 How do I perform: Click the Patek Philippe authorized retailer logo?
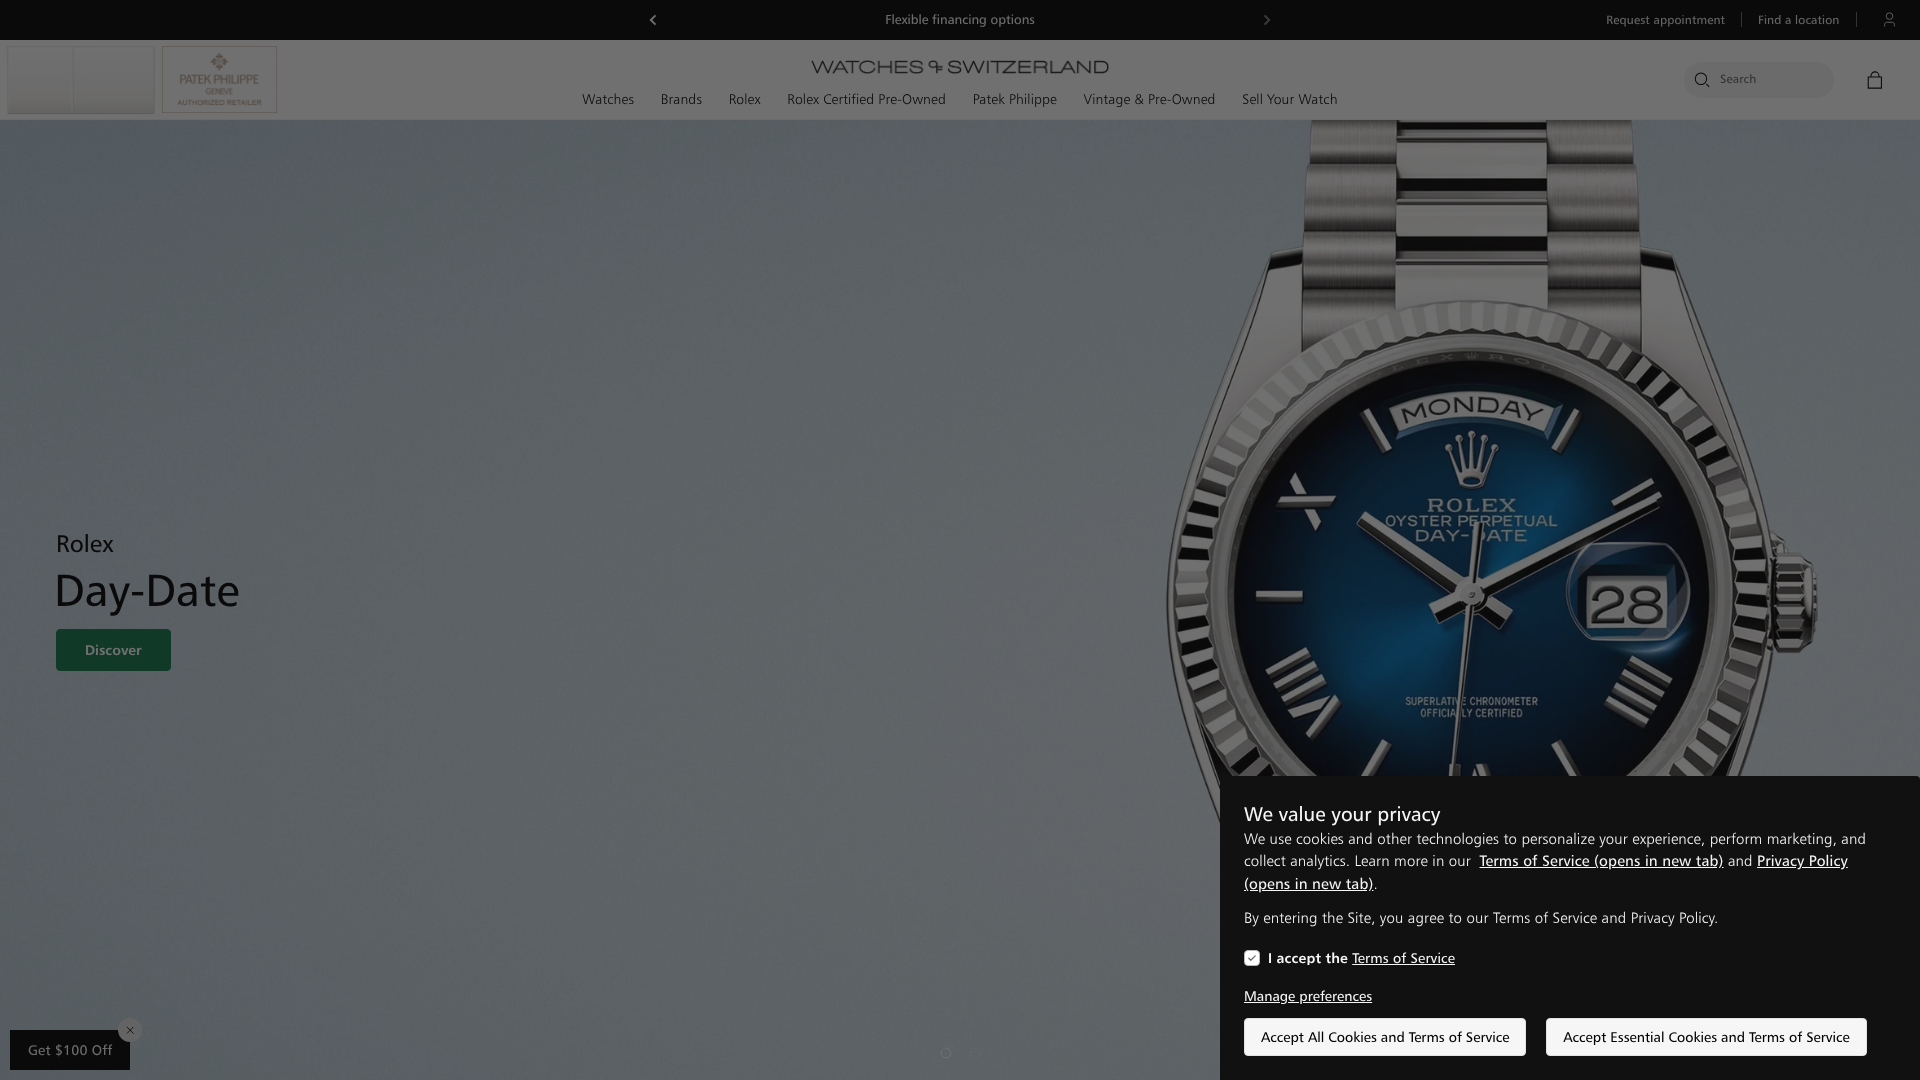pos(219,79)
